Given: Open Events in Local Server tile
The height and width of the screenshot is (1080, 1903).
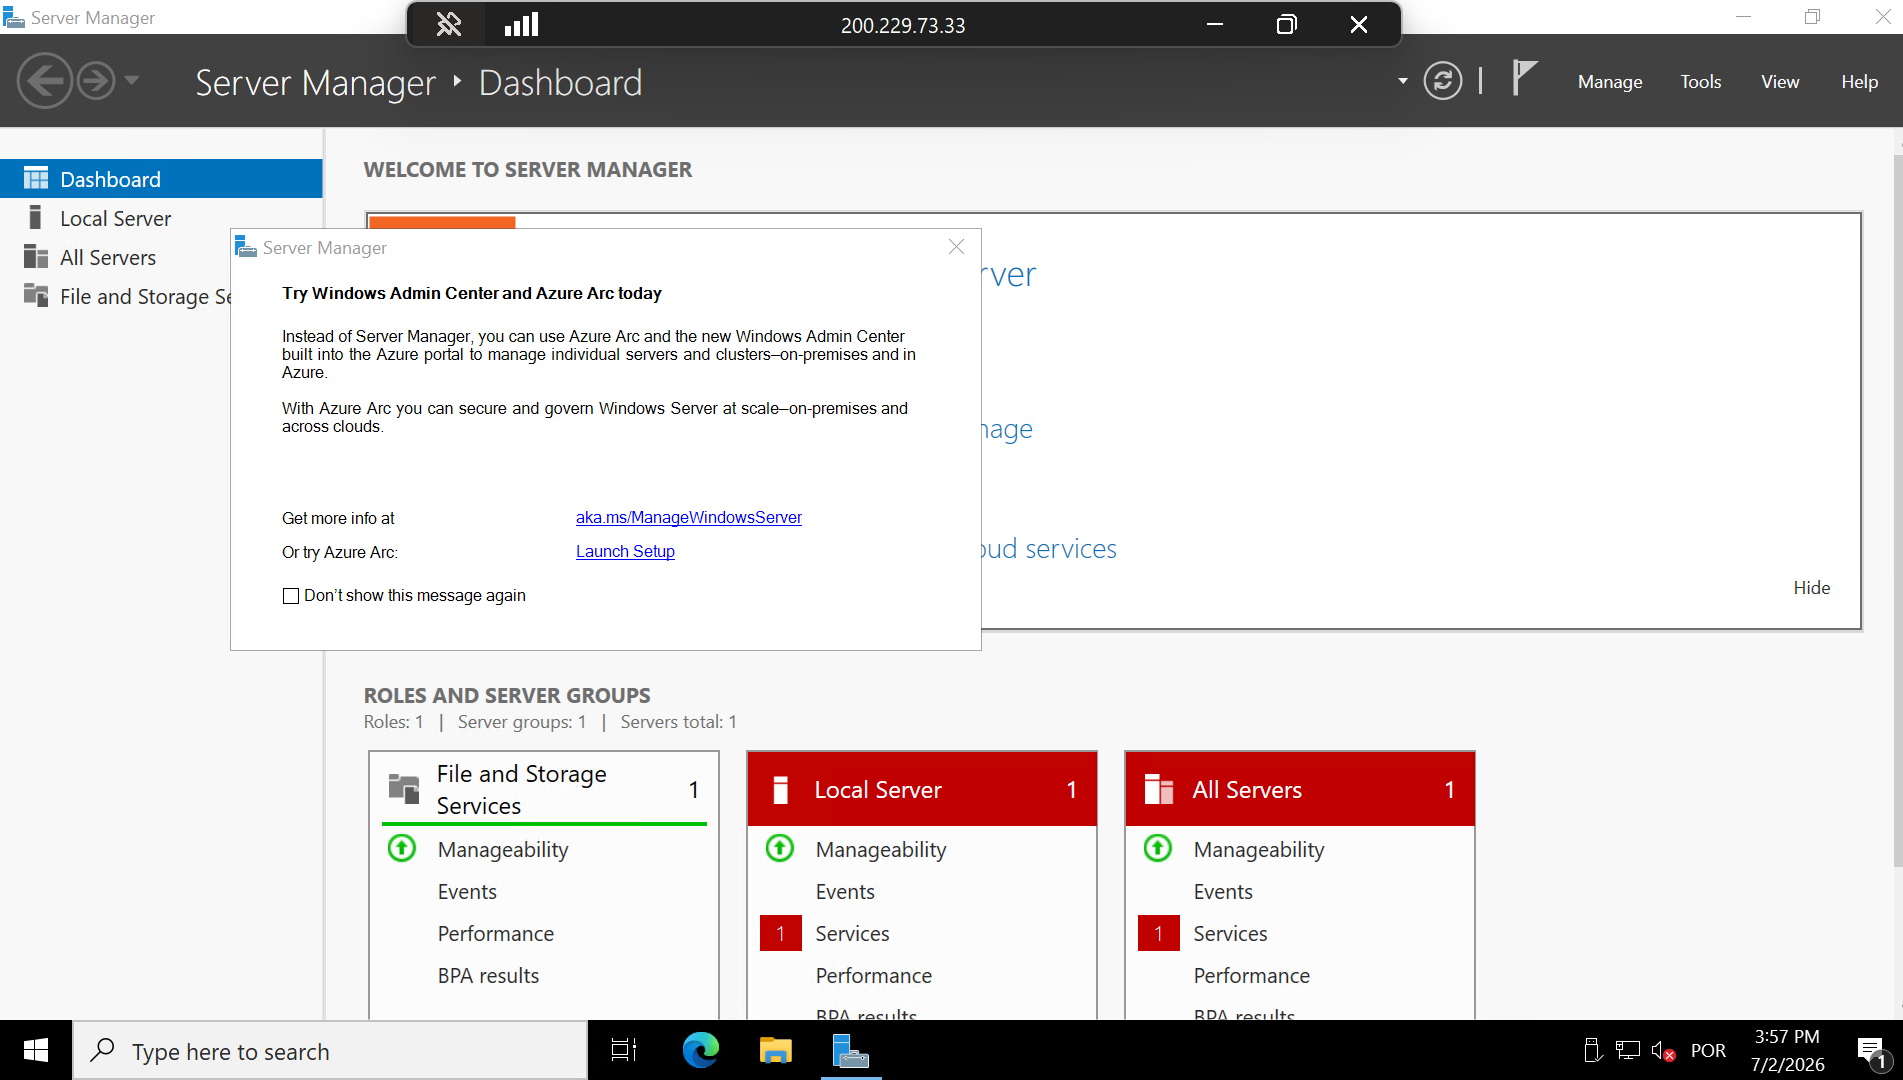Looking at the screenshot, I should pos(845,892).
